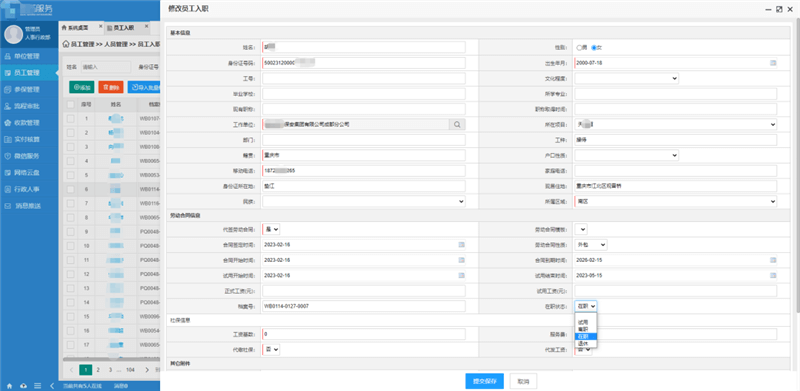
Task: Open the 户口性质 dropdown
Action: point(627,155)
